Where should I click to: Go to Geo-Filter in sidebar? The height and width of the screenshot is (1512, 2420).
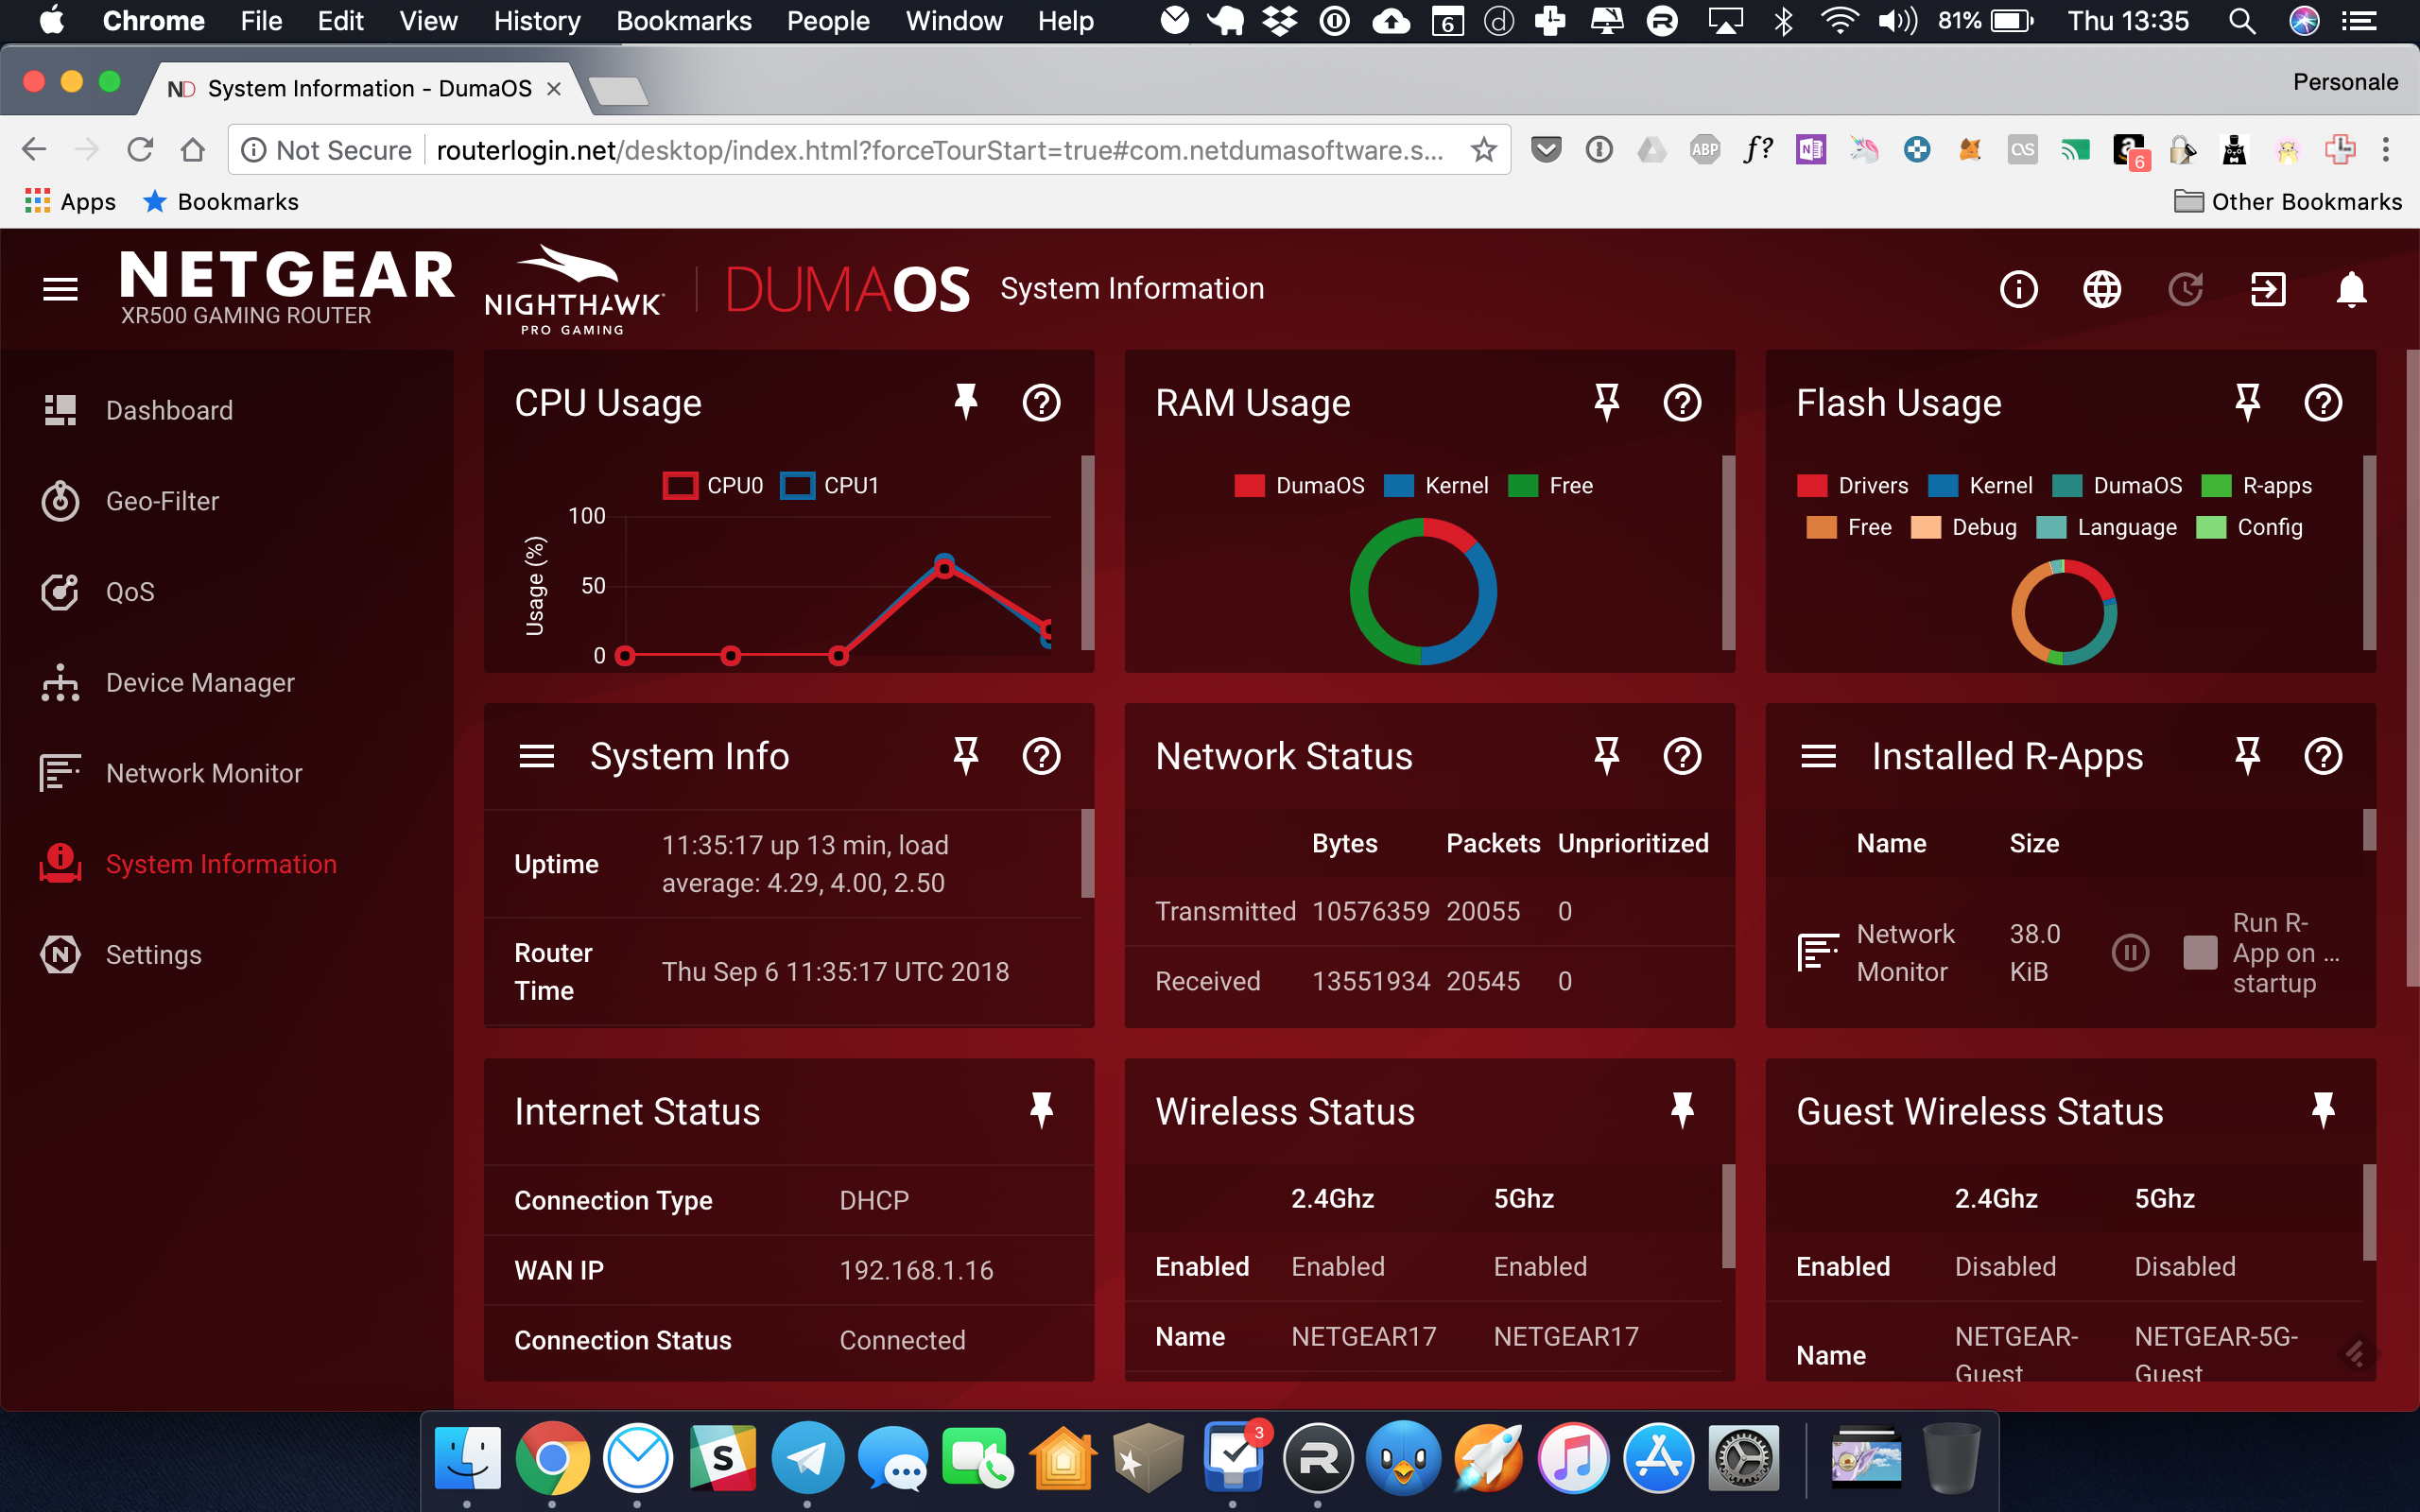pyautogui.click(x=162, y=501)
